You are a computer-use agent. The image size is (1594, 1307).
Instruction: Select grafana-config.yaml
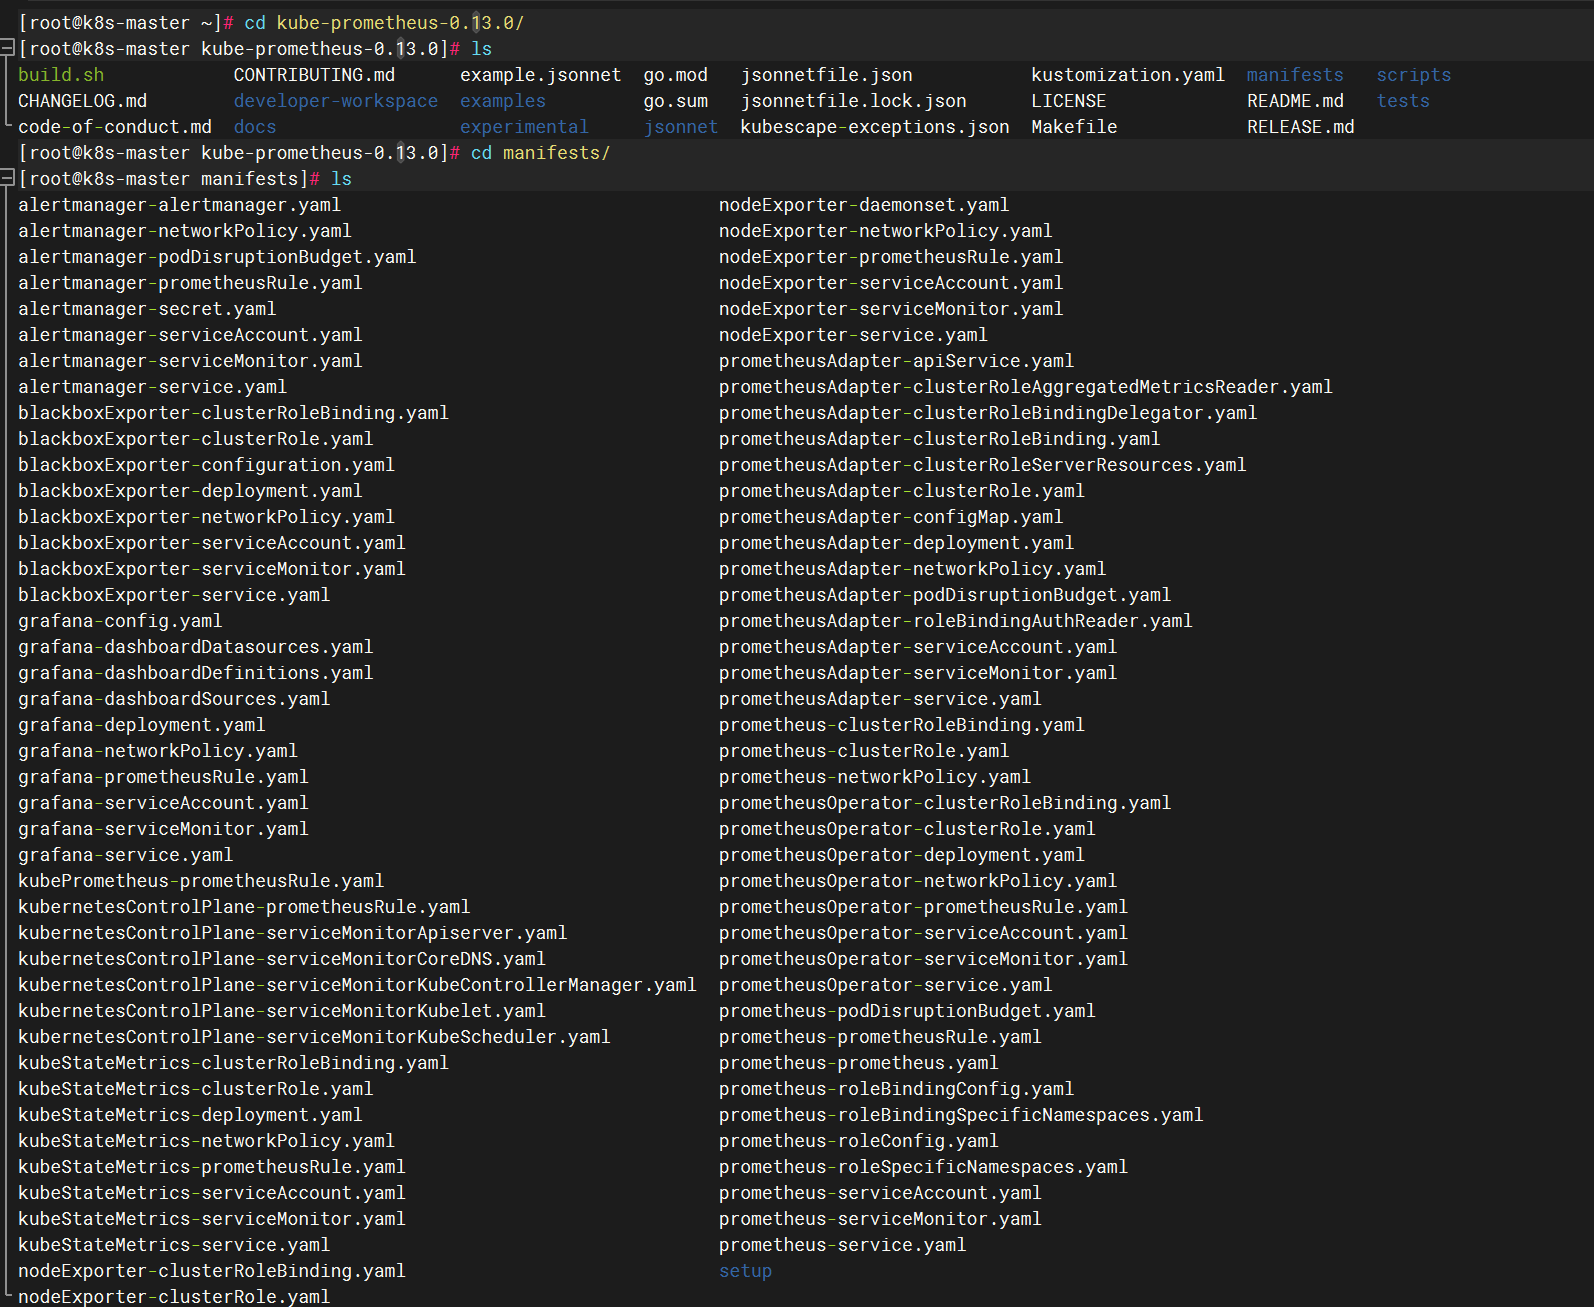point(120,621)
